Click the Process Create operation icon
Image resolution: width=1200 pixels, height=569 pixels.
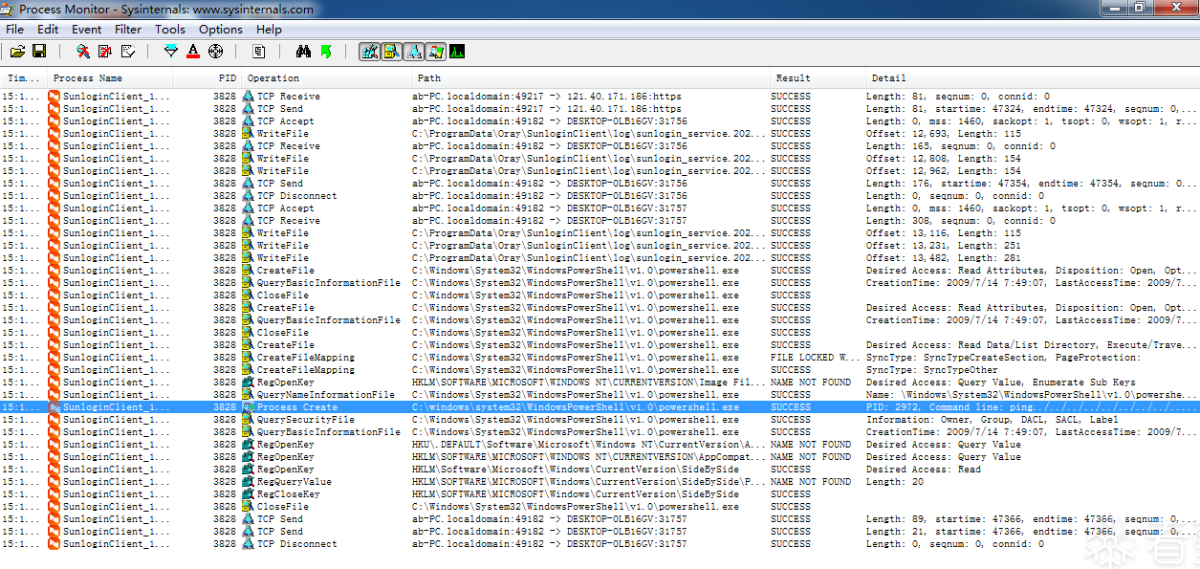tap(248, 407)
